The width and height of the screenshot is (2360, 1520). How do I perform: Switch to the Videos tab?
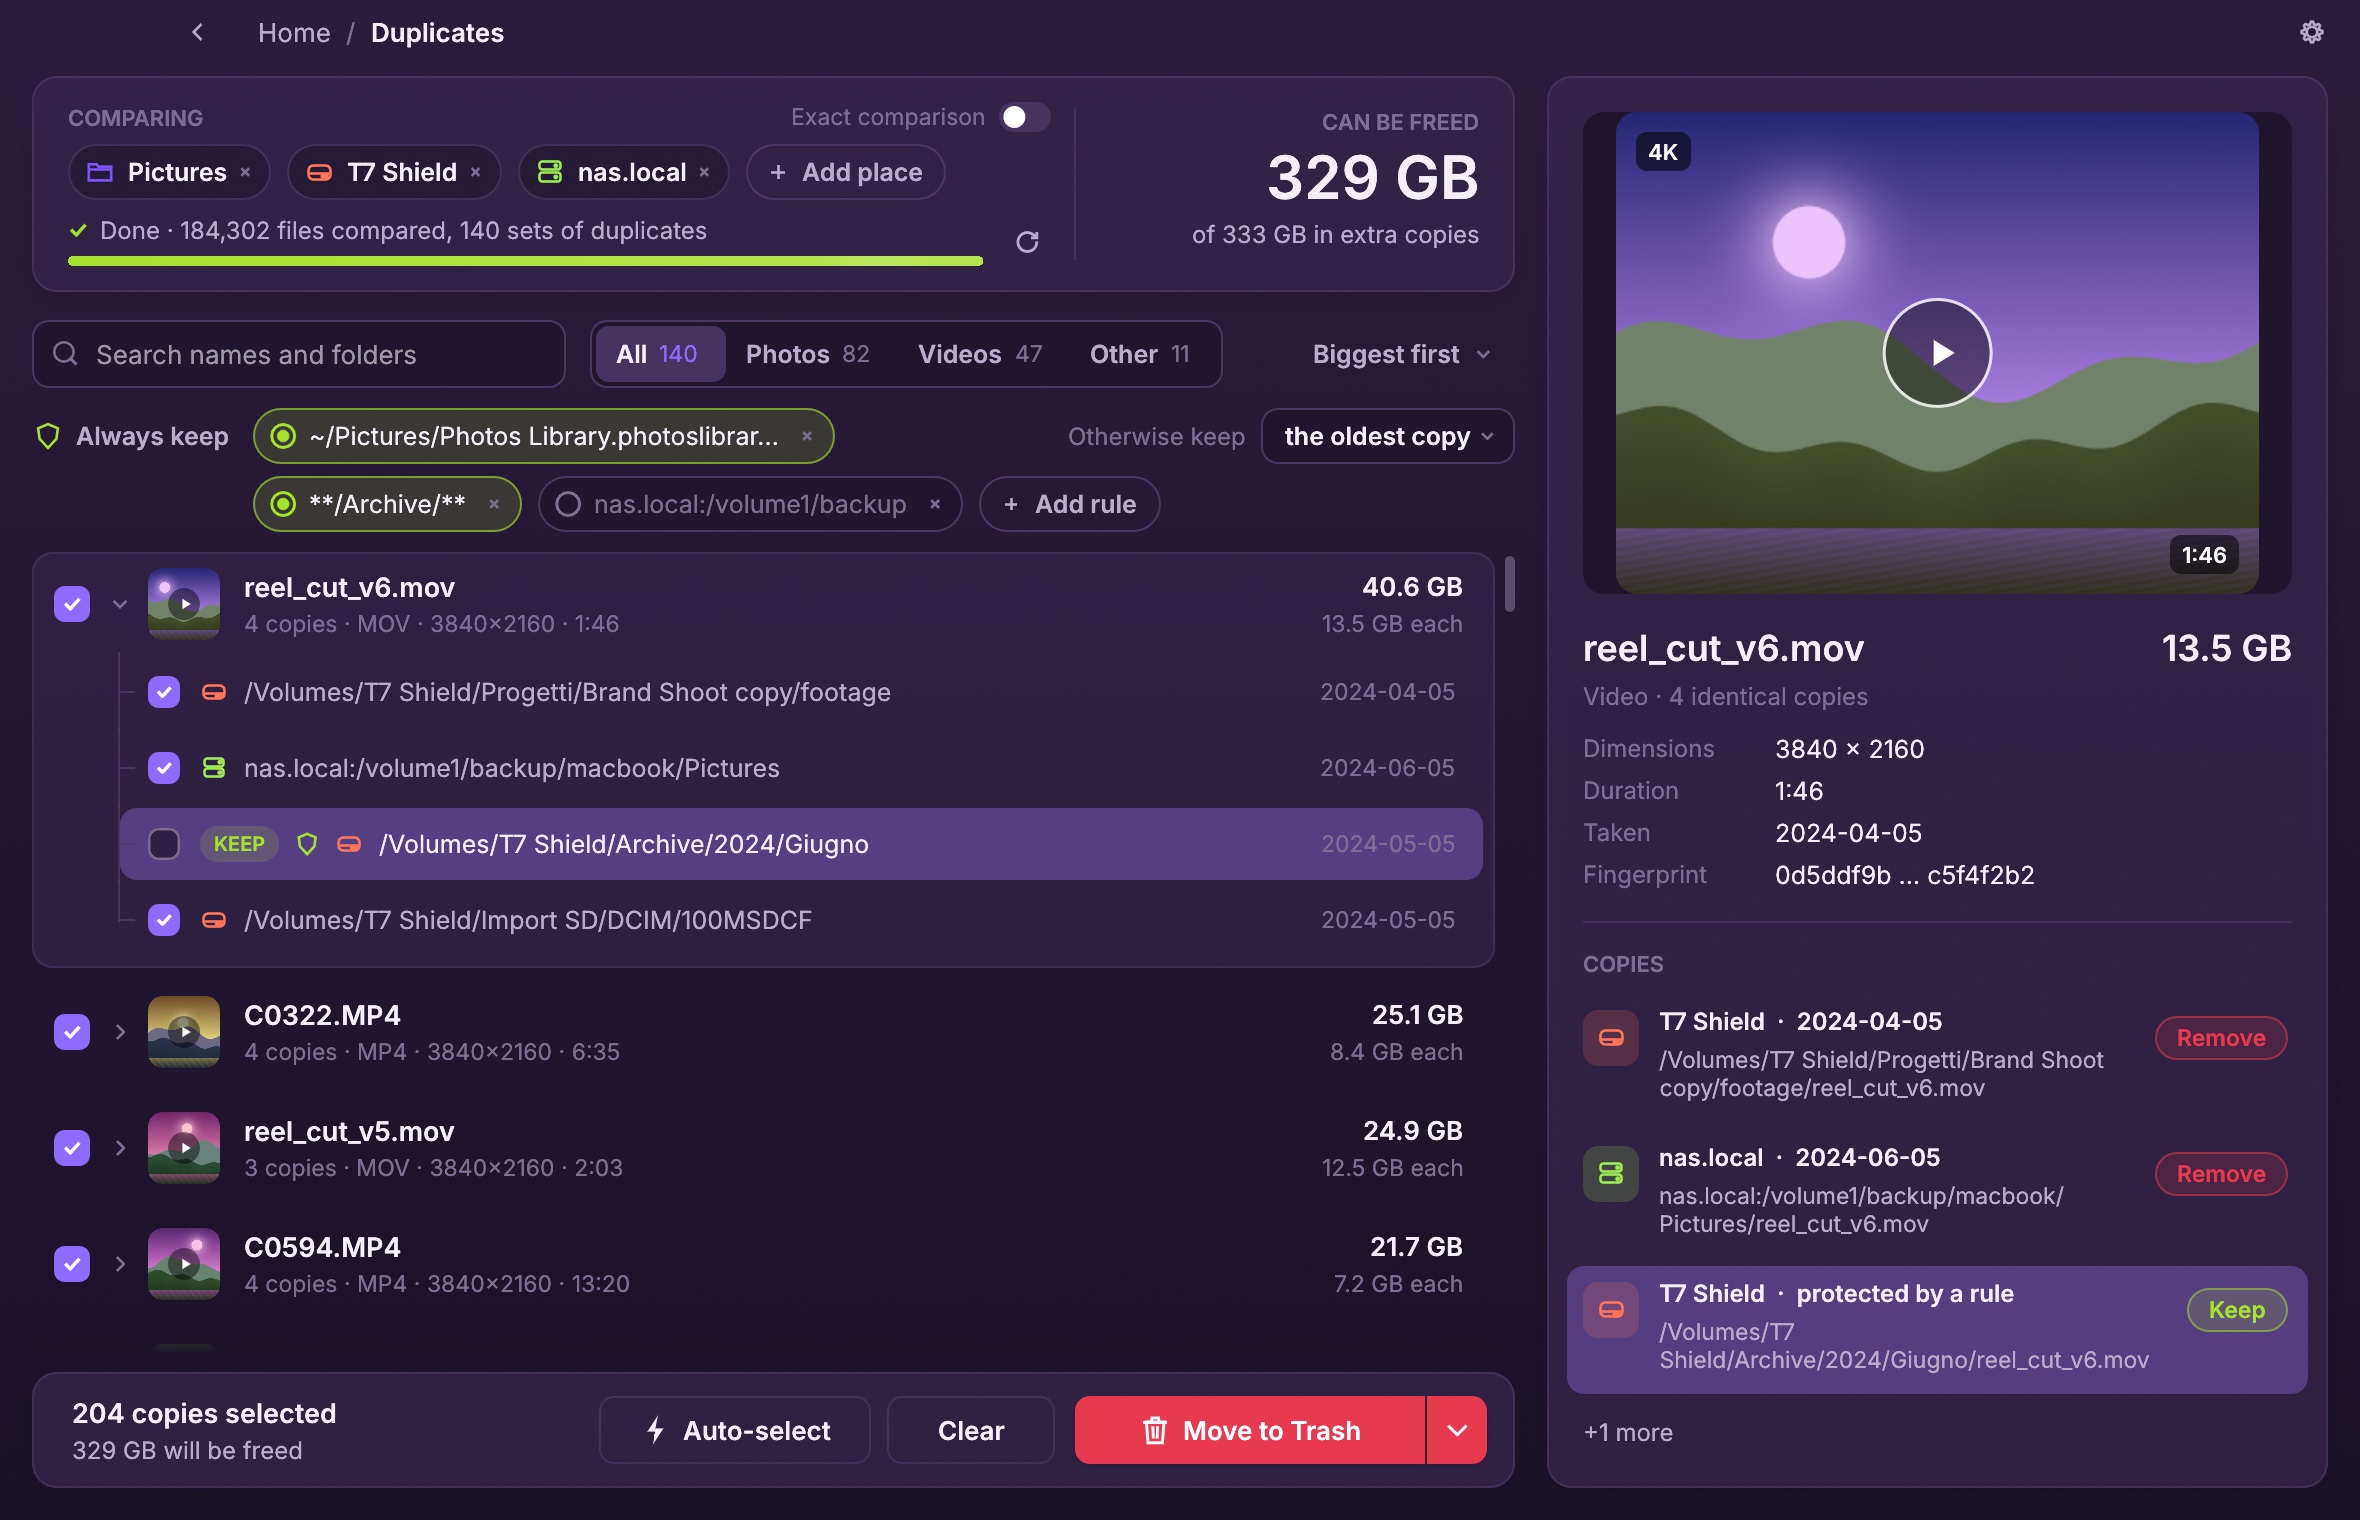[980, 354]
